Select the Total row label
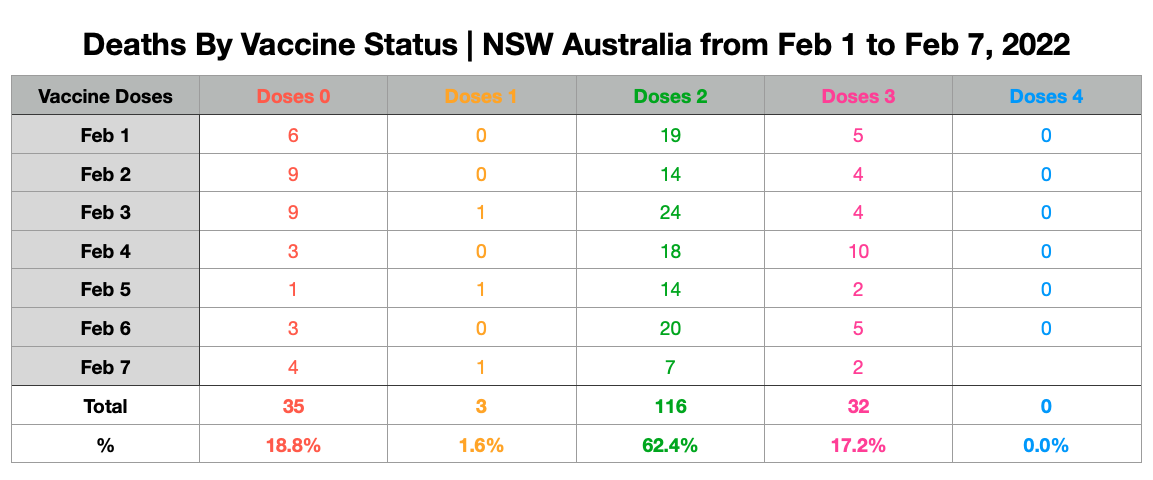The image size is (1153, 480). pos(105,406)
